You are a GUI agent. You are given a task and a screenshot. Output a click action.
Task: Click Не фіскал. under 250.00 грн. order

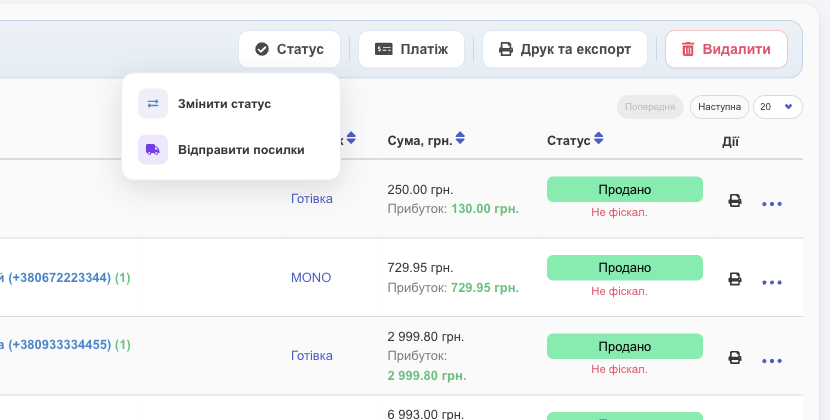(619, 212)
